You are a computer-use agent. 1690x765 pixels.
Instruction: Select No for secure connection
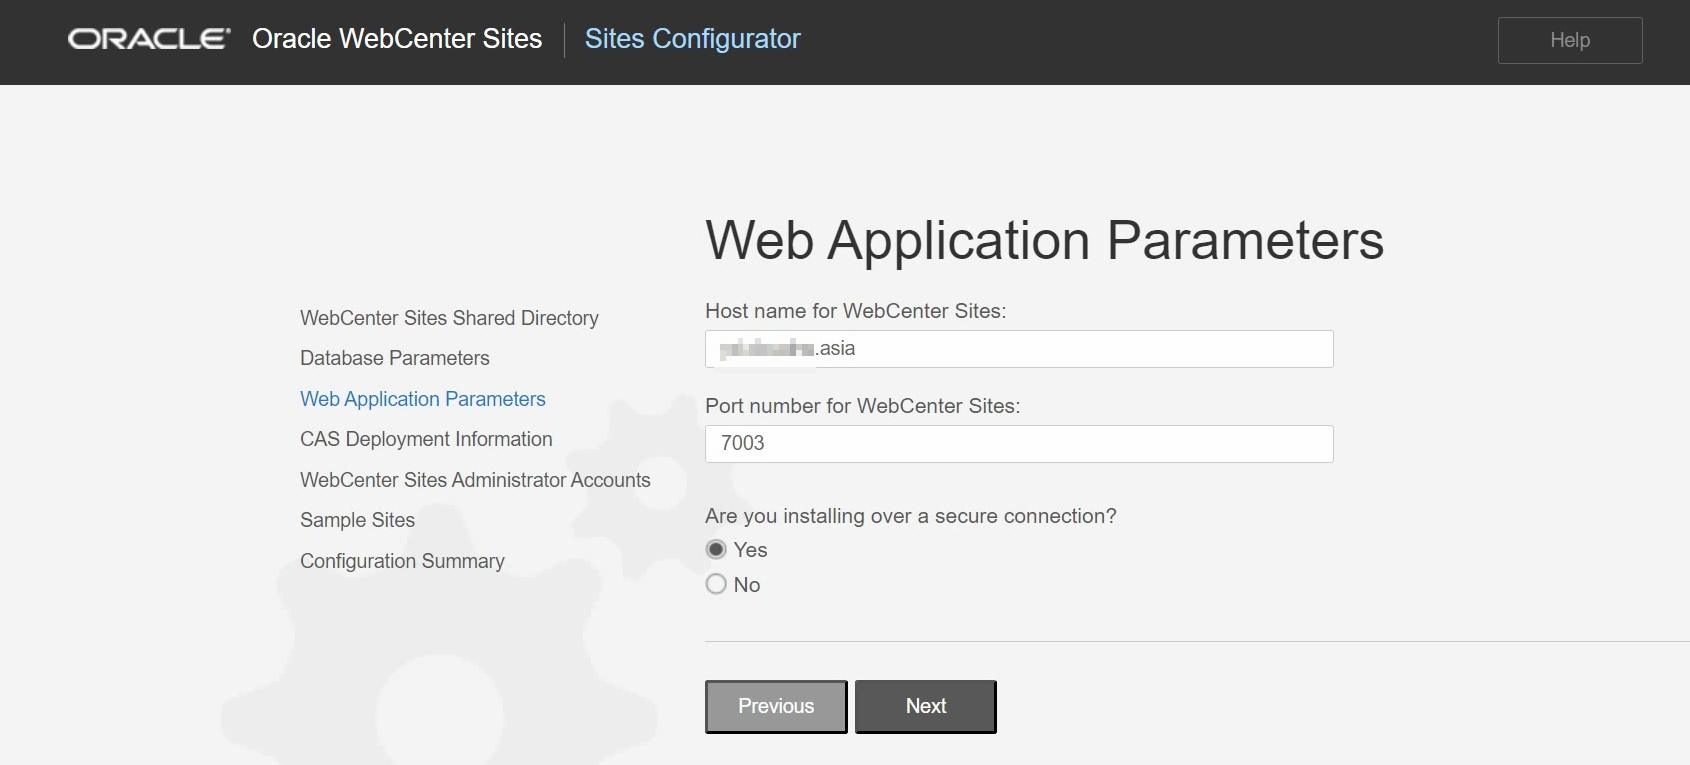(x=716, y=584)
